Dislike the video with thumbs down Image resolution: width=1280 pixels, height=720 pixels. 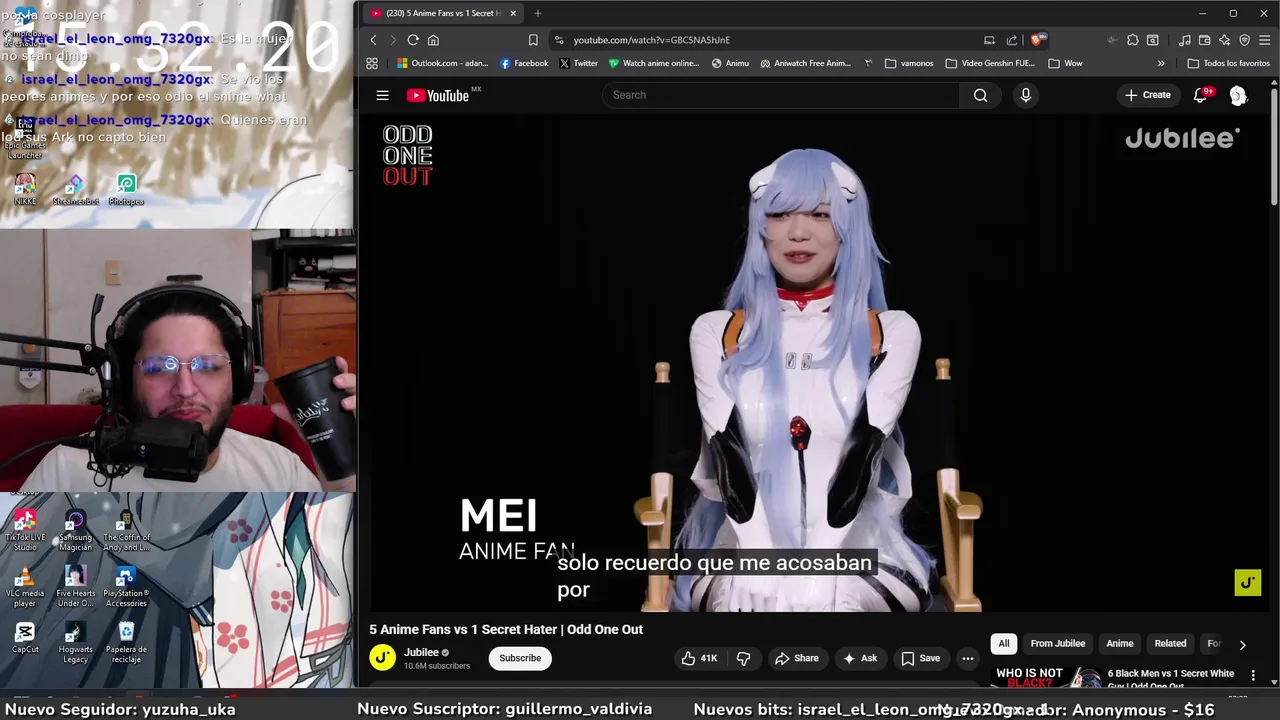tap(743, 658)
